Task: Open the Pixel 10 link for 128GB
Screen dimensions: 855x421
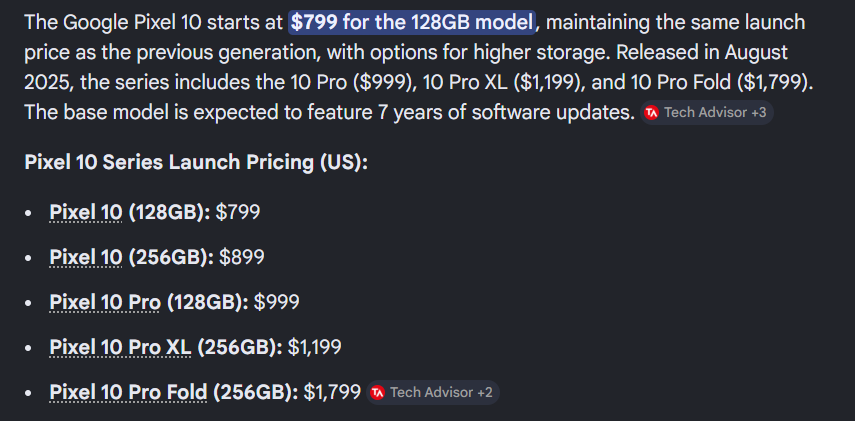Action: pyautogui.click(x=85, y=212)
